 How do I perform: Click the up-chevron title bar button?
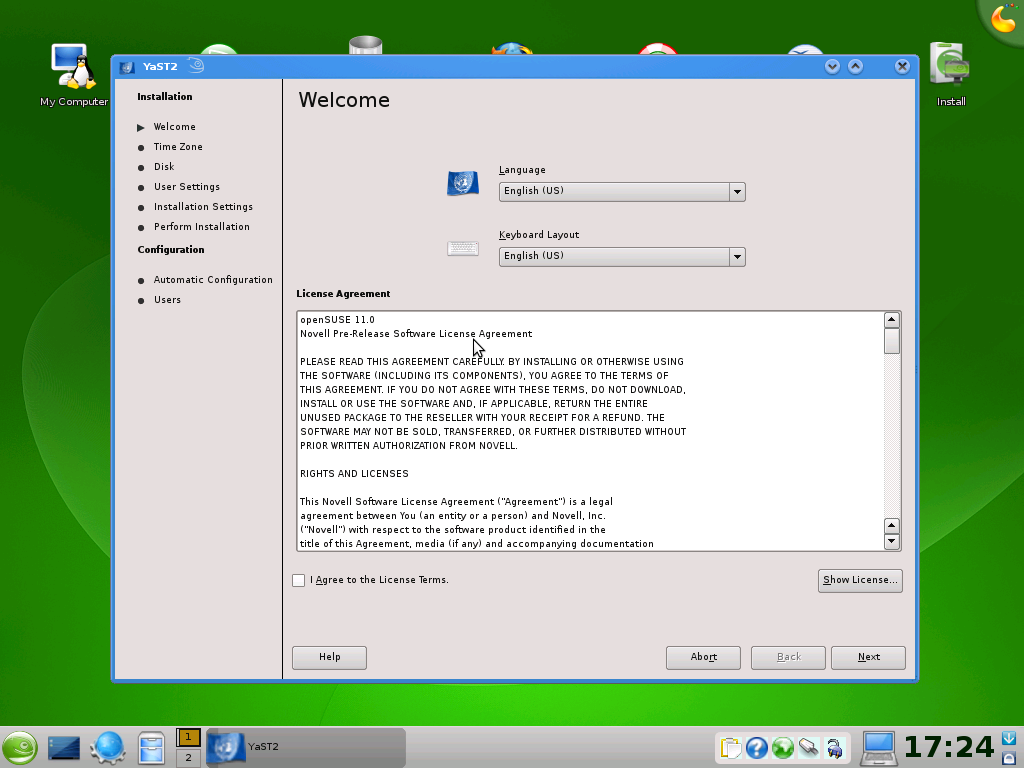pyautogui.click(x=856, y=66)
